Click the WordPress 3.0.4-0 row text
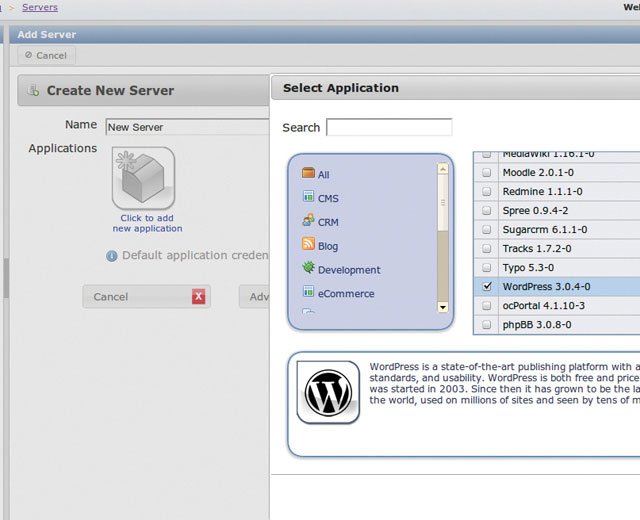The height and width of the screenshot is (520, 640). 546,287
